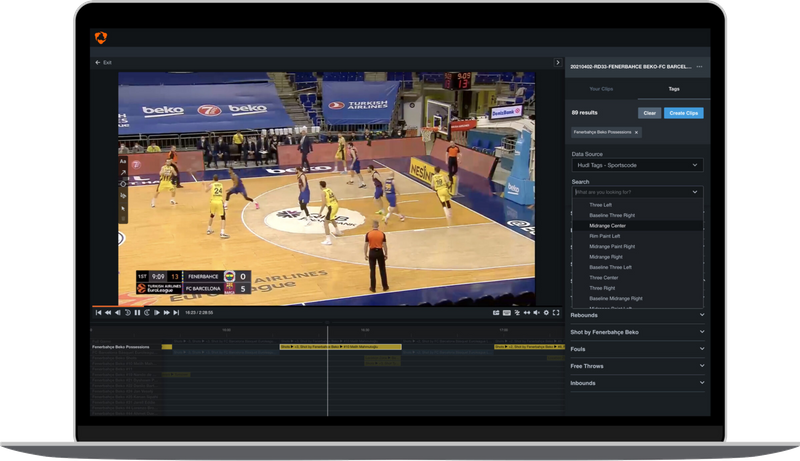The image size is (800, 461).
Task: Skip to the start of the video
Action: pos(98,313)
